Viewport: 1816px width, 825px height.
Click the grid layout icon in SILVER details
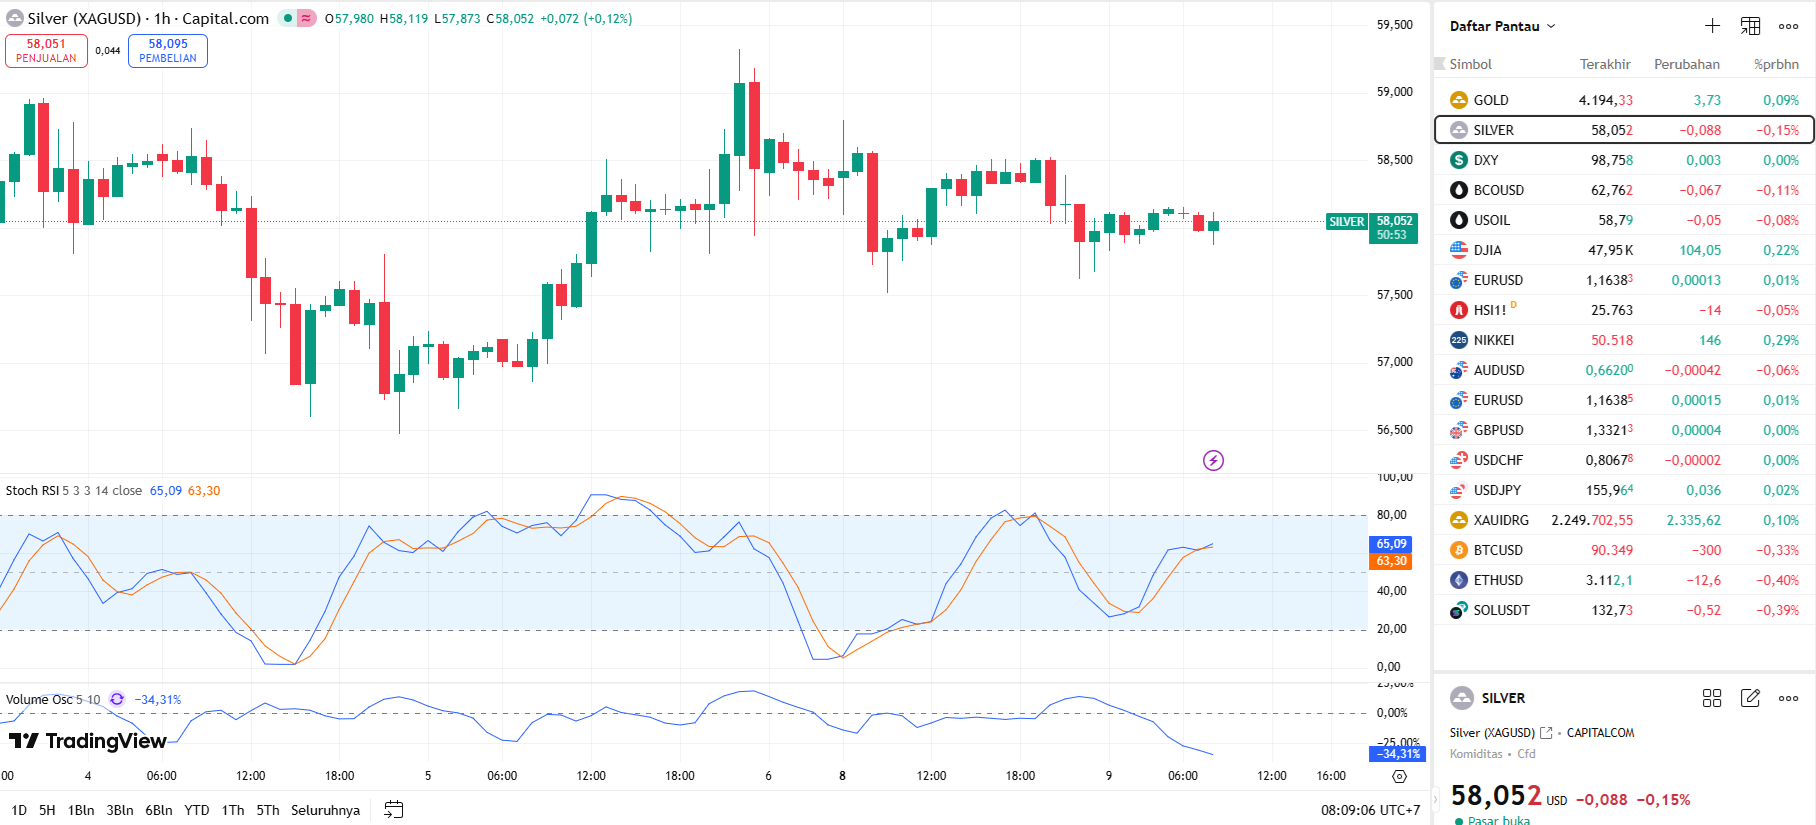click(x=1712, y=698)
